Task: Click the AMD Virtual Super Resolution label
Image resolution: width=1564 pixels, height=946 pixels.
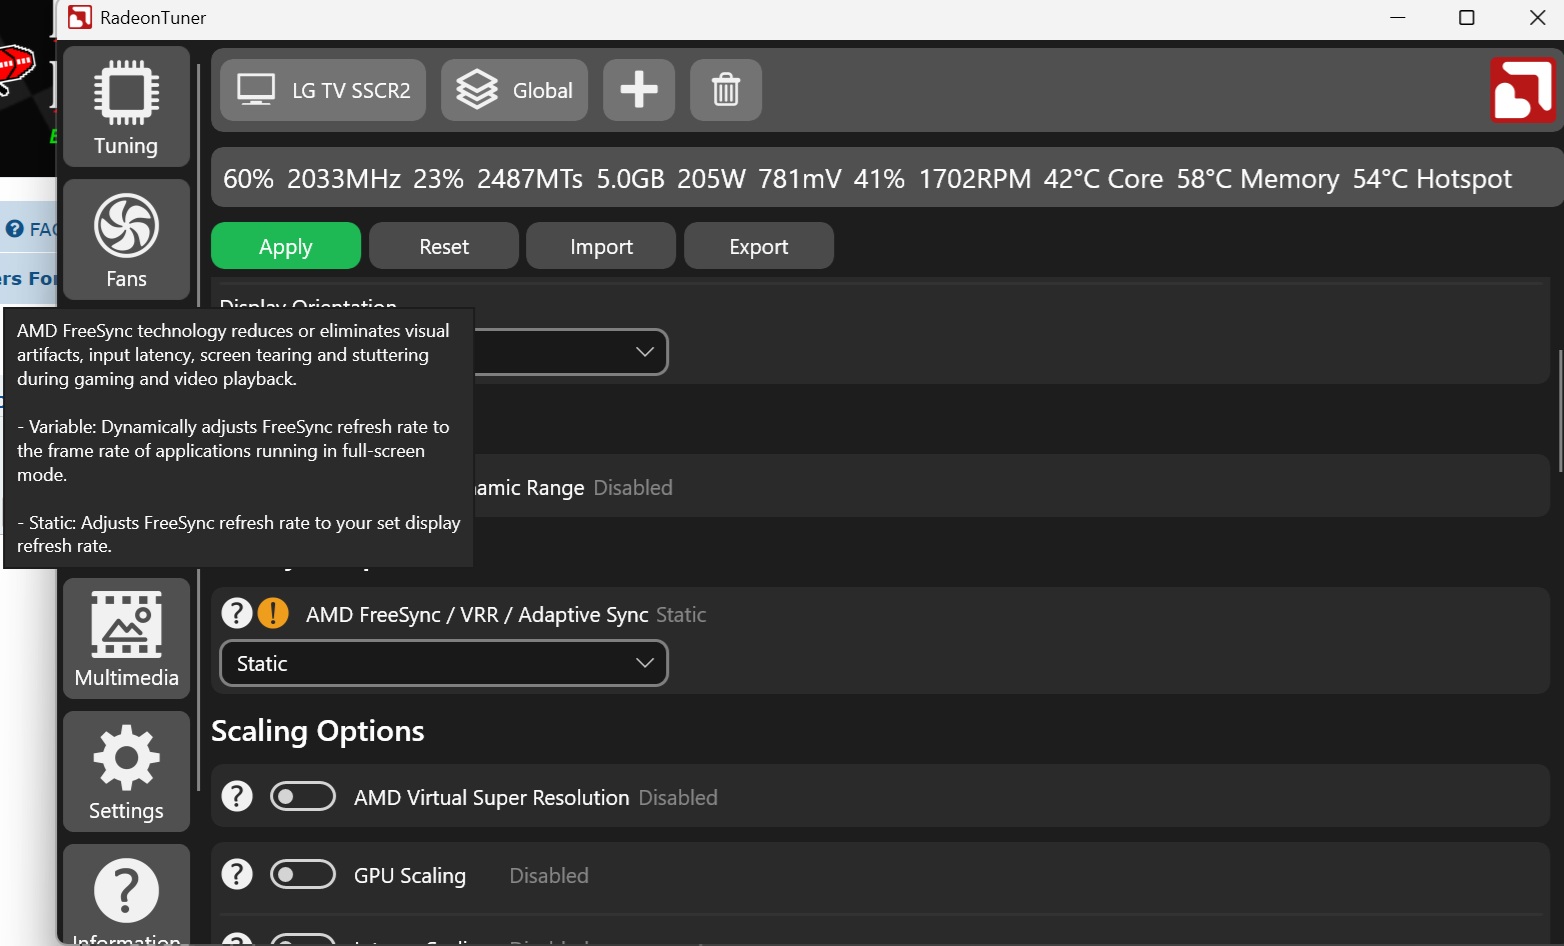Action: click(491, 798)
